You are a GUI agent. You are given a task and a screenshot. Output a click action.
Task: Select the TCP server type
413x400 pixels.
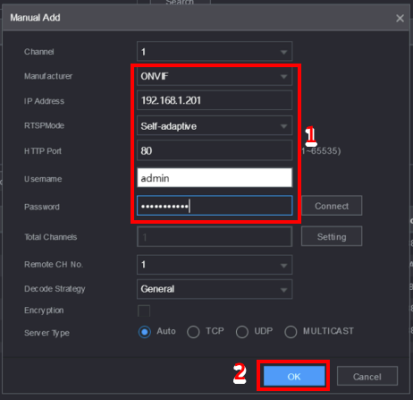pyautogui.click(x=193, y=332)
